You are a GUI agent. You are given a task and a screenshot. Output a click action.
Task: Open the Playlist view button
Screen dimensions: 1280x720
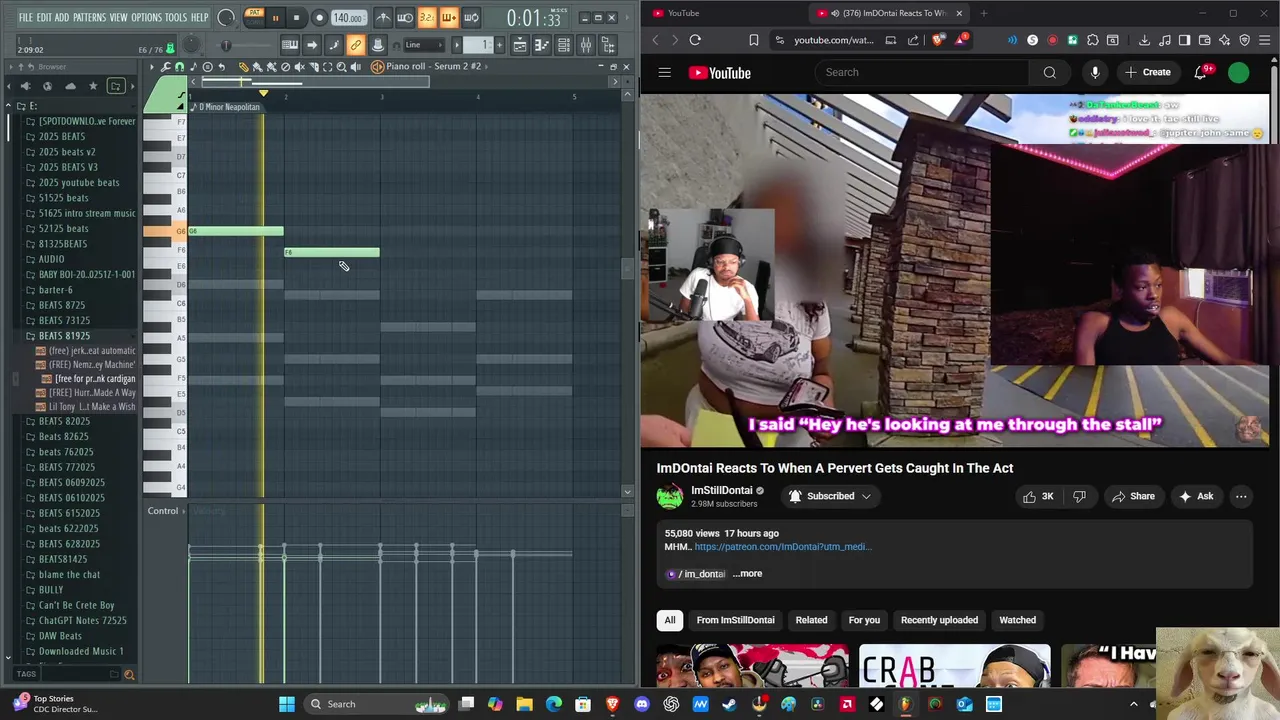(x=520, y=45)
